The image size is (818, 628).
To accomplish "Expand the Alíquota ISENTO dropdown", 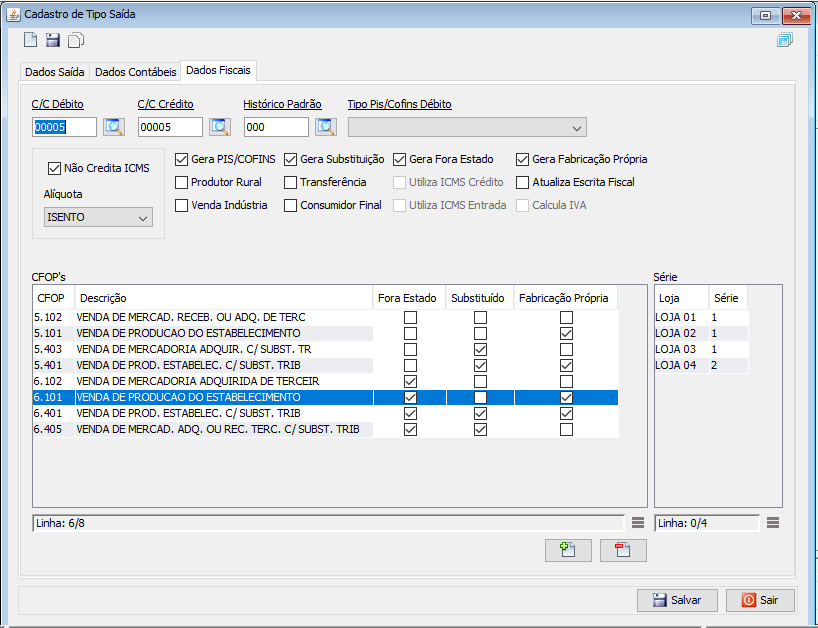I will pos(98,217).
